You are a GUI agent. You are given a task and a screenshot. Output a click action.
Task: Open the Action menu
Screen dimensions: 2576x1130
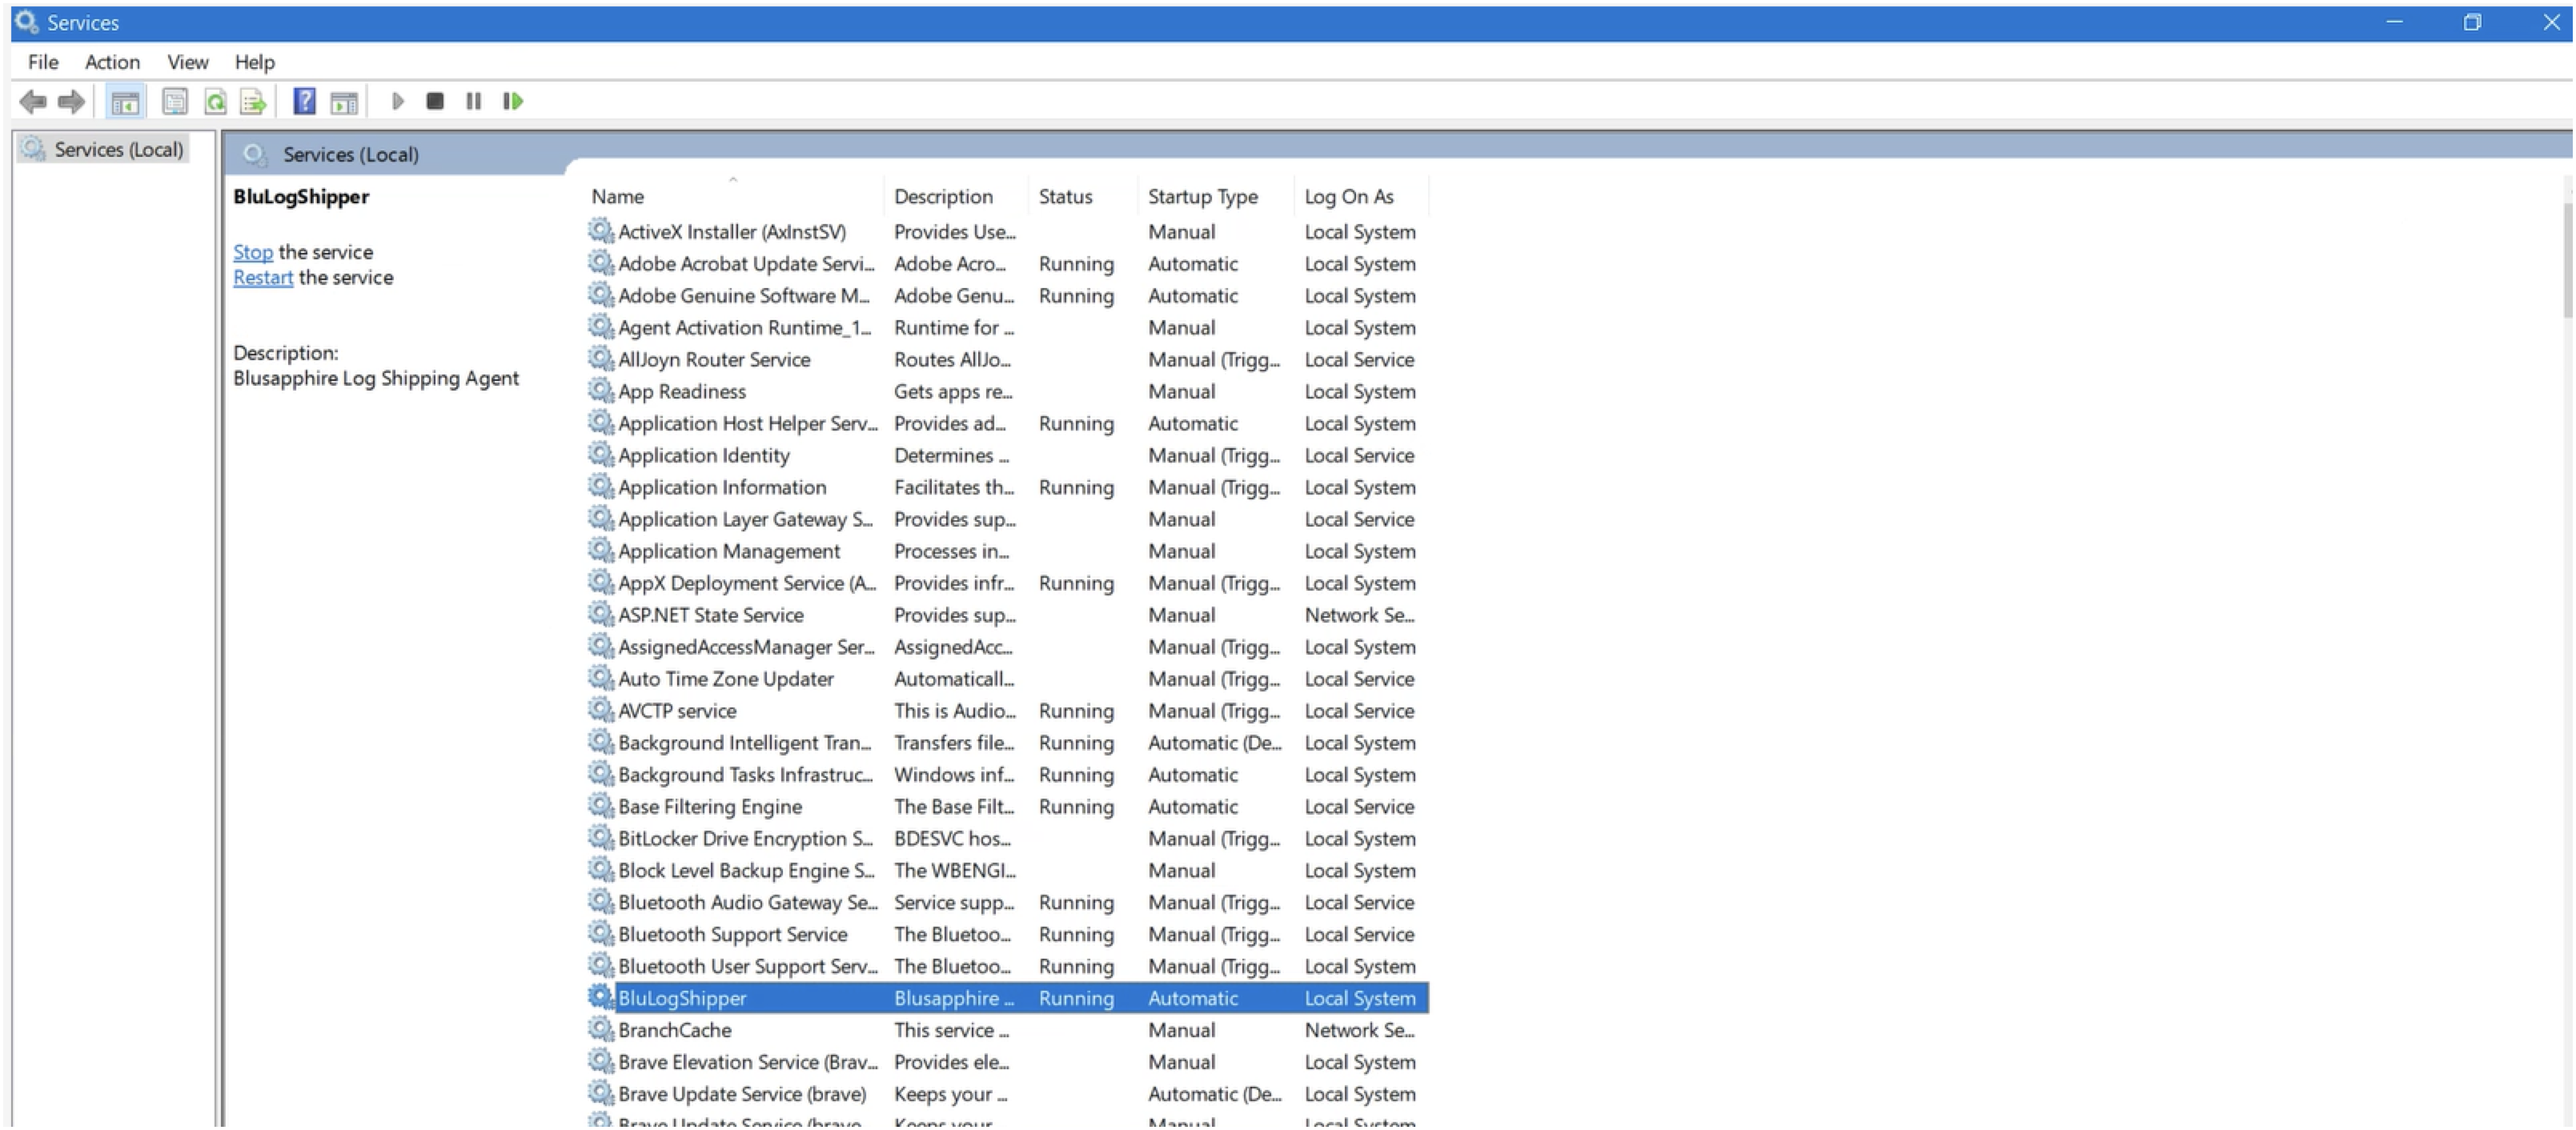pyautogui.click(x=112, y=62)
